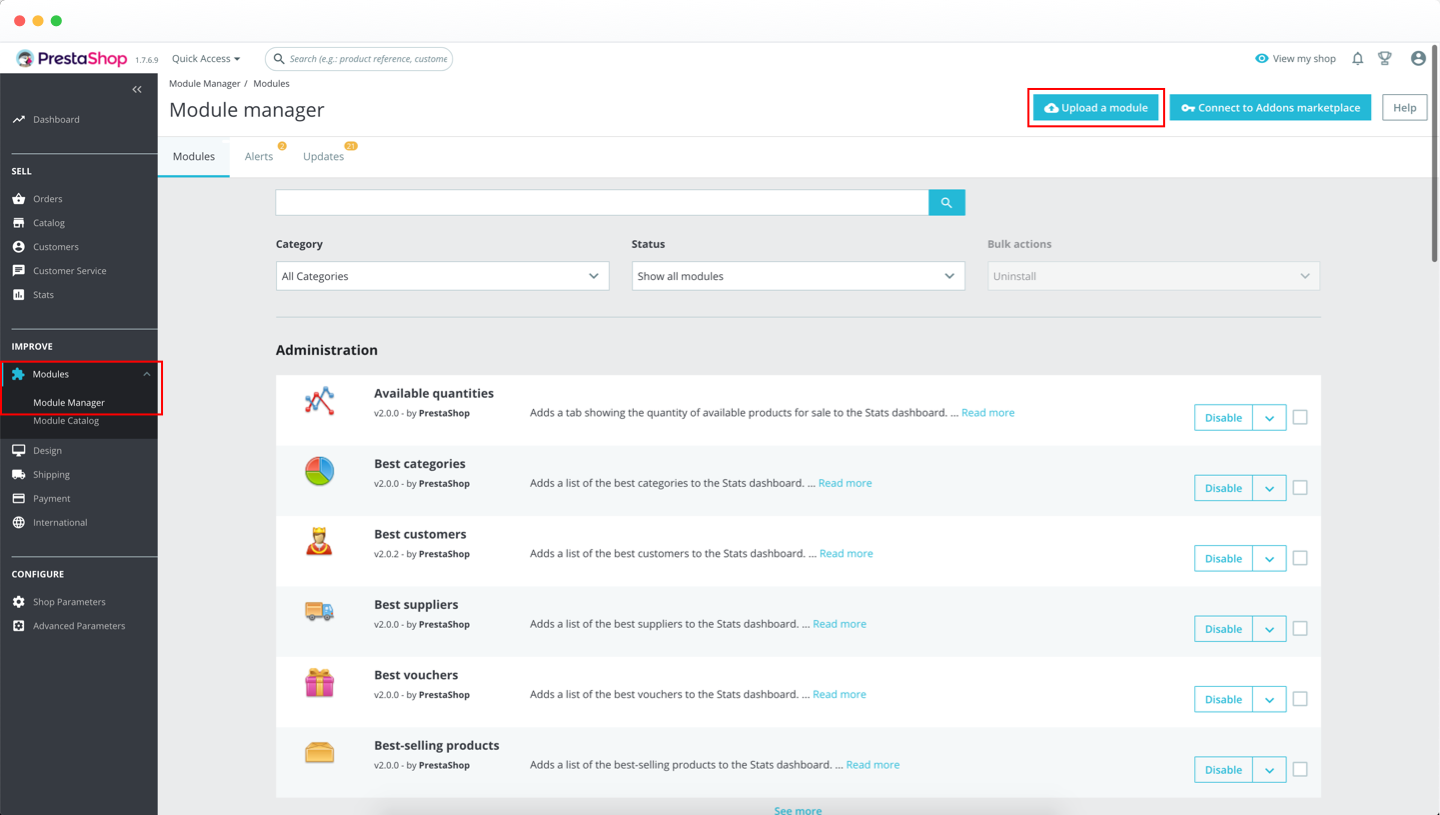Expand actions arrow for Best categories
The width and height of the screenshot is (1440, 815).
(1269, 488)
